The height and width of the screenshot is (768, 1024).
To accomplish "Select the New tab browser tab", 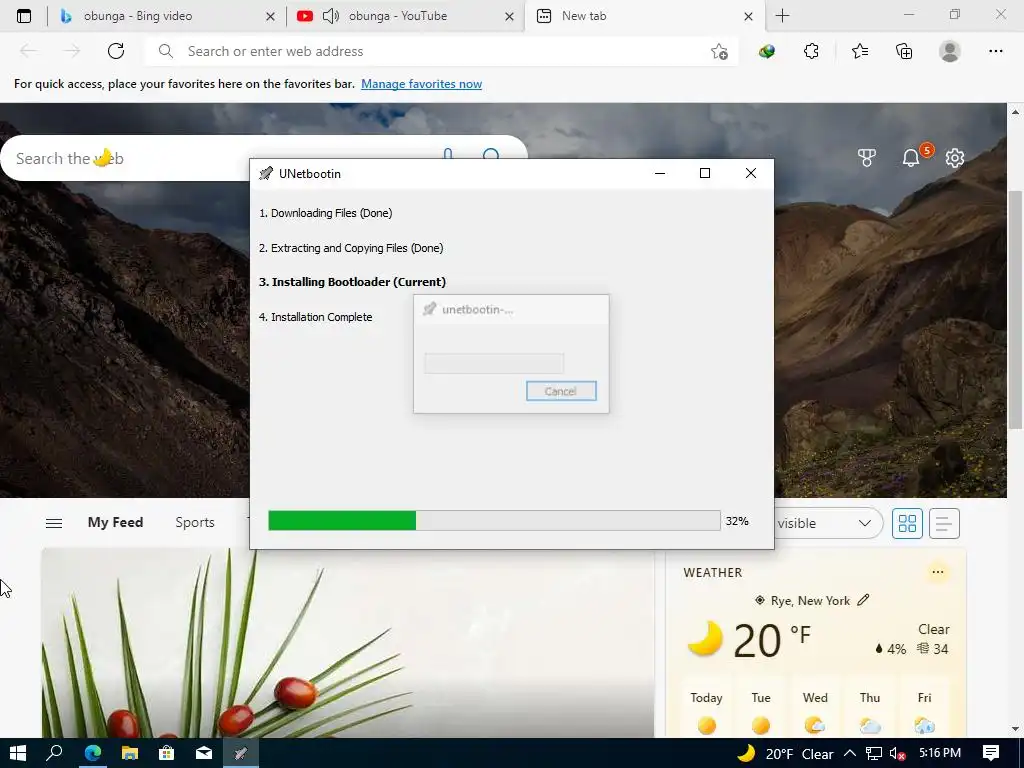I will click(643, 16).
